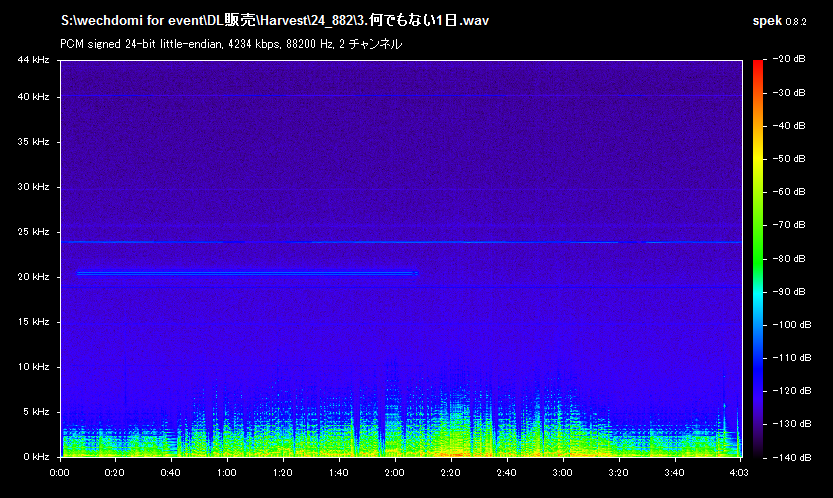The image size is (833, 498).
Task: Click the 35 kHz frequency axis label
Action: click(x=33, y=141)
